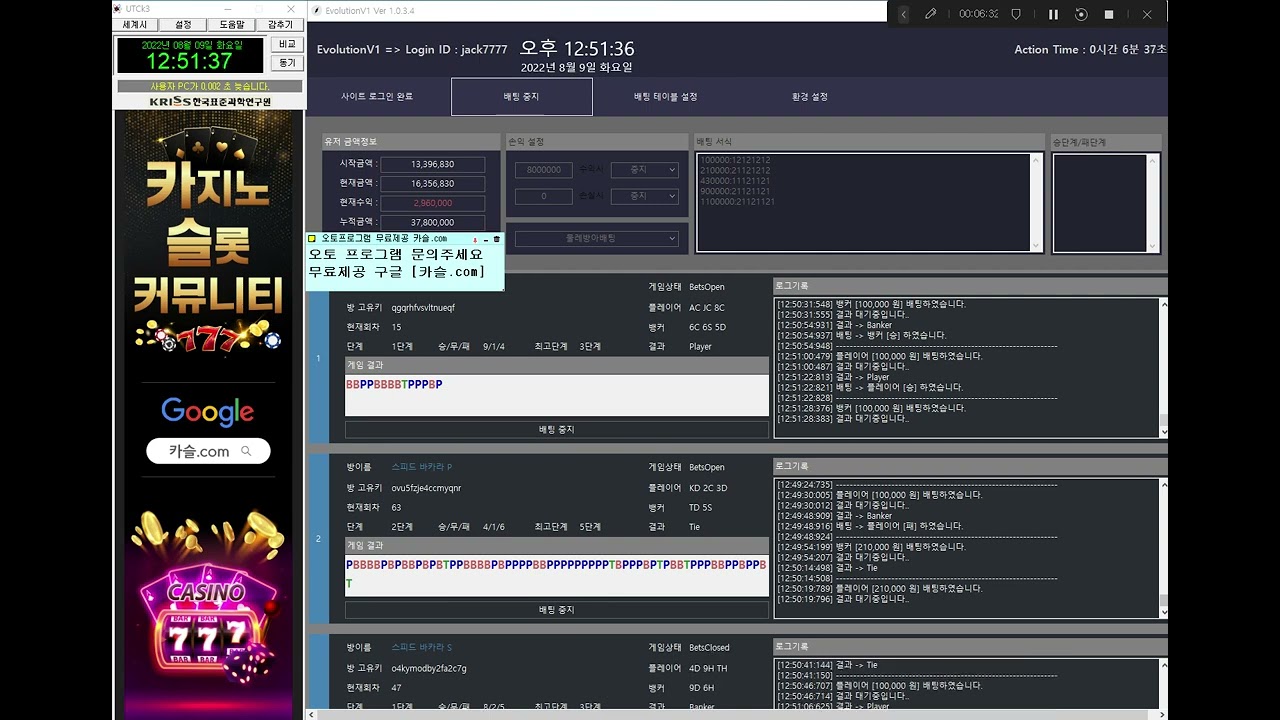Open the 도움말 menu in UTCk3

click(231, 24)
